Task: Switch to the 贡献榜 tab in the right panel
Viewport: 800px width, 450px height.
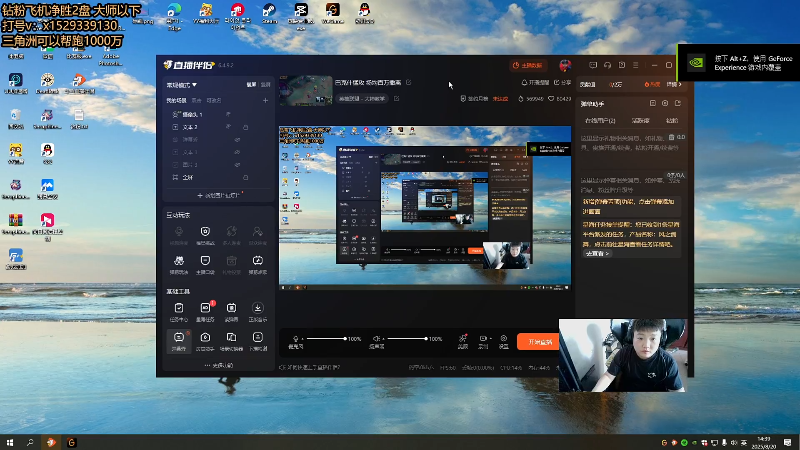Action: tap(640, 120)
